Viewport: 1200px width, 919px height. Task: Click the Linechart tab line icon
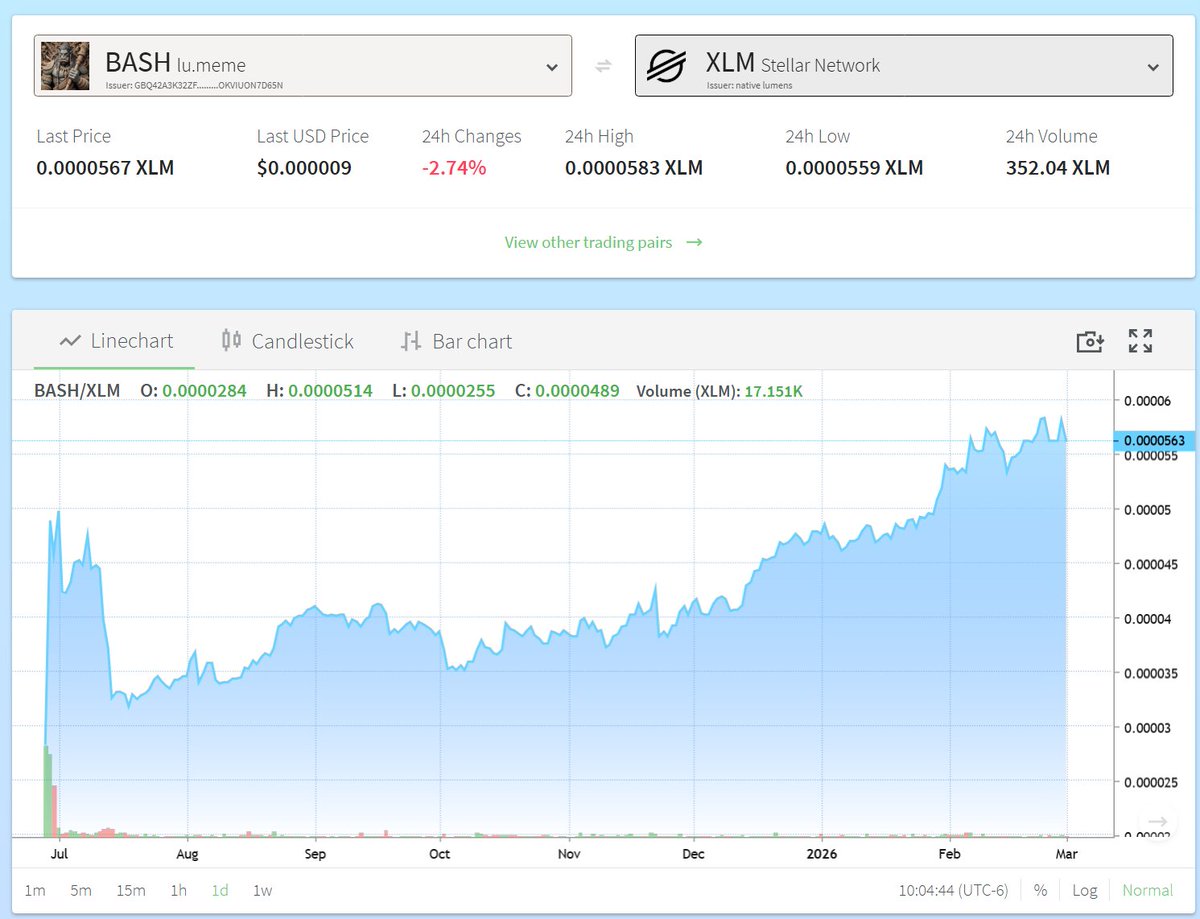[x=70, y=341]
